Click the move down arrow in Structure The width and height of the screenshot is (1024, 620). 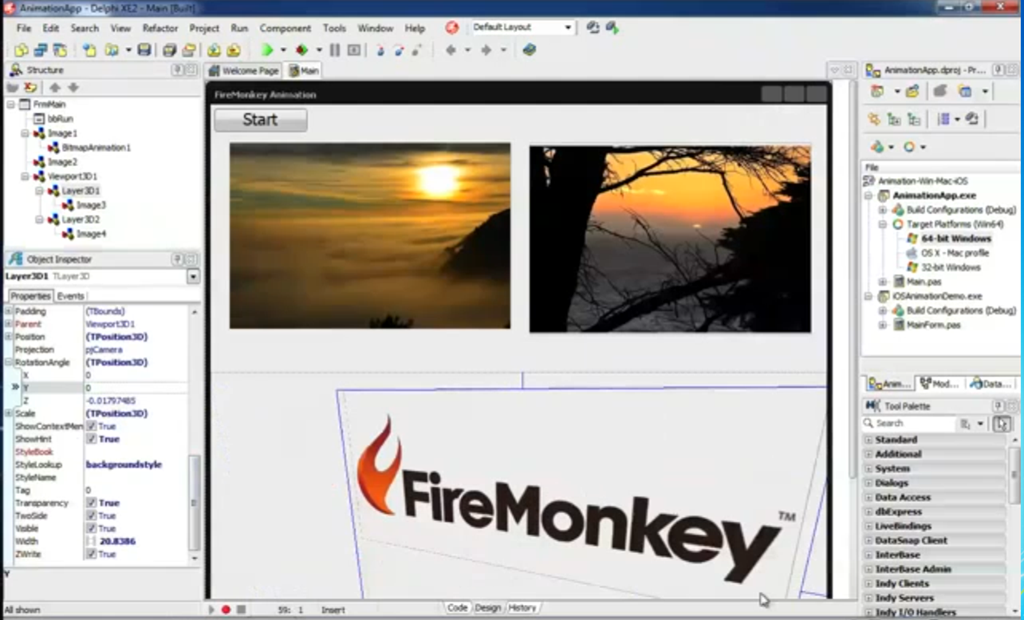coord(73,88)
